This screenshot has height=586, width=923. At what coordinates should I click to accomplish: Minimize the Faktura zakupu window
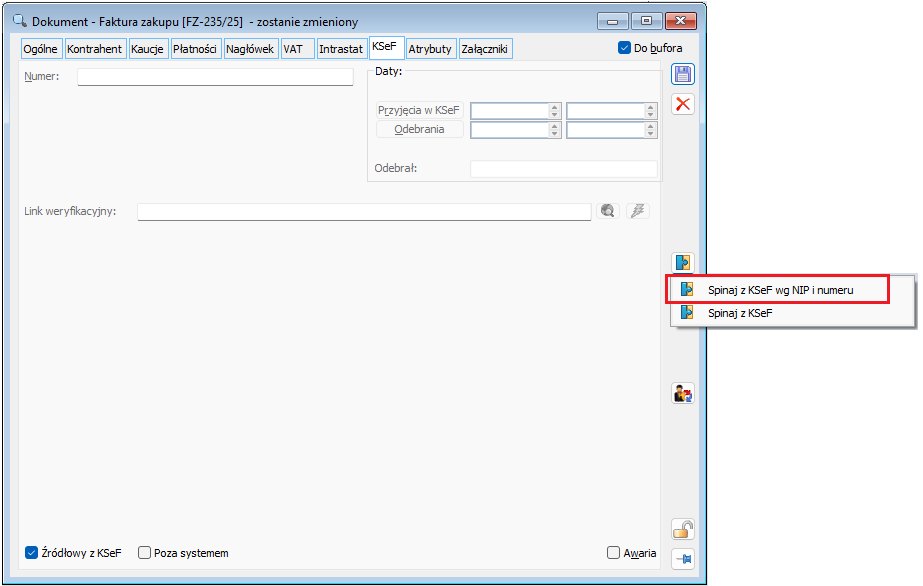[613, 21]
